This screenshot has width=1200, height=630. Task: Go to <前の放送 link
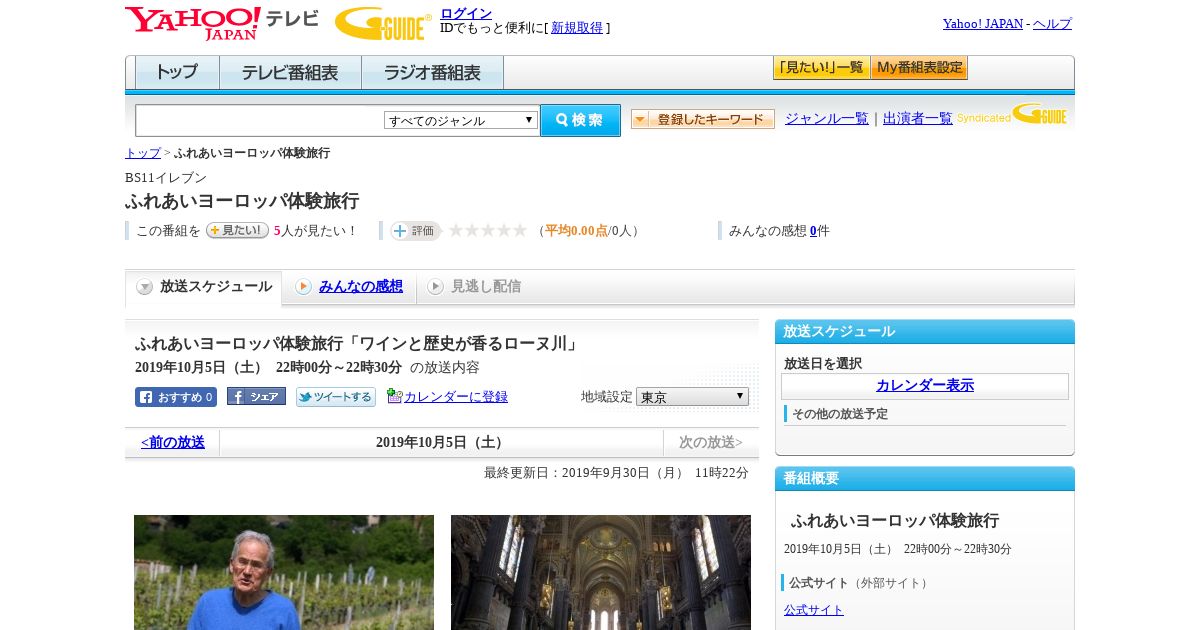(x=173, y=442)
